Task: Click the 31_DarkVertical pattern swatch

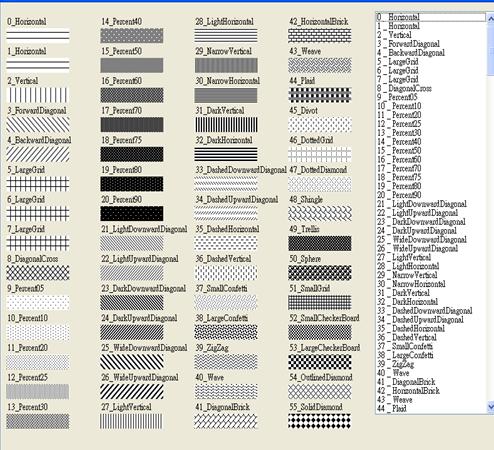Action: tap(226, 125)
